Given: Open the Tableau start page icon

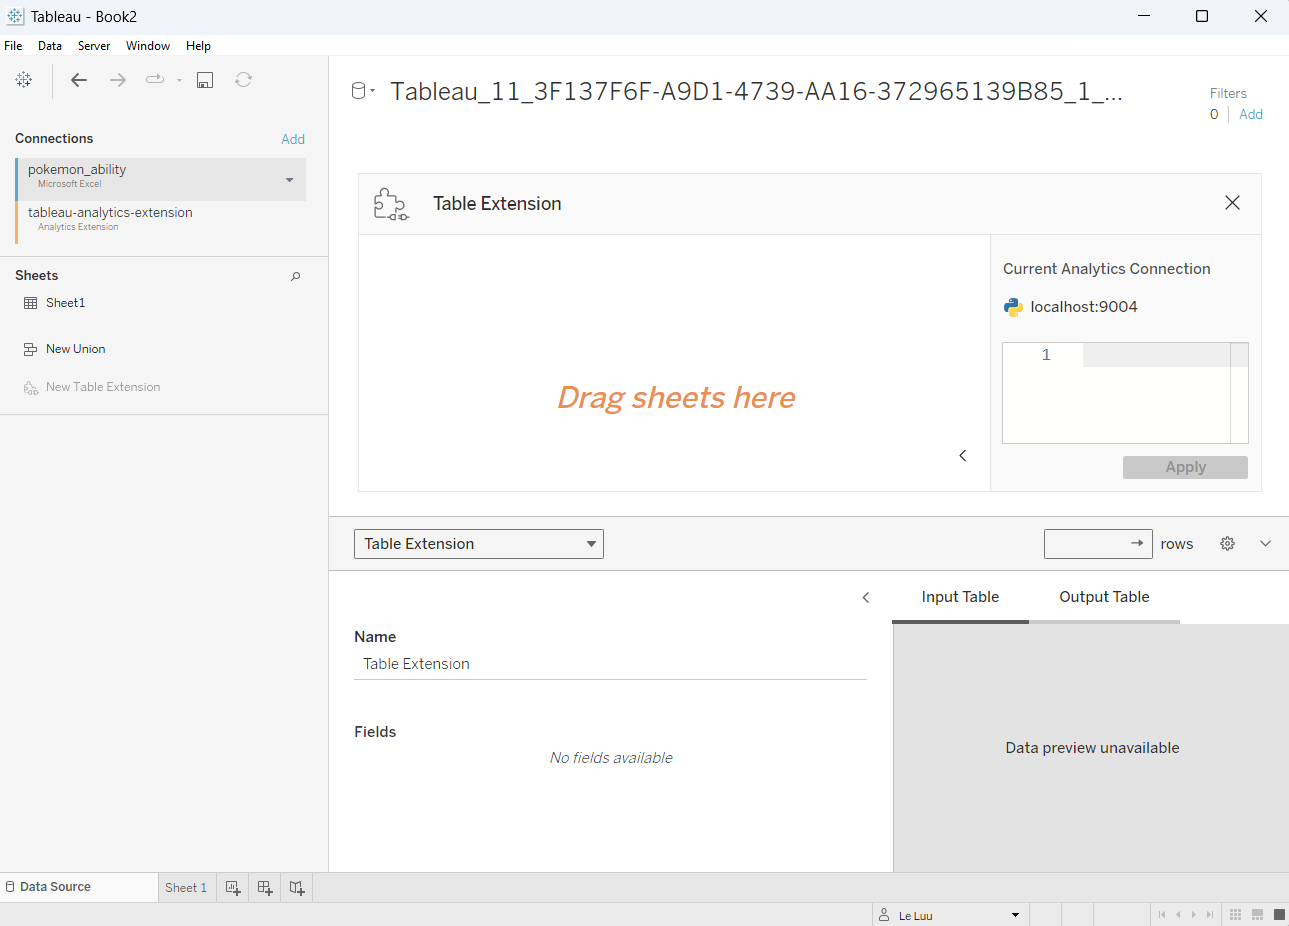Looking at the screenshot, I should click(24, 80).
